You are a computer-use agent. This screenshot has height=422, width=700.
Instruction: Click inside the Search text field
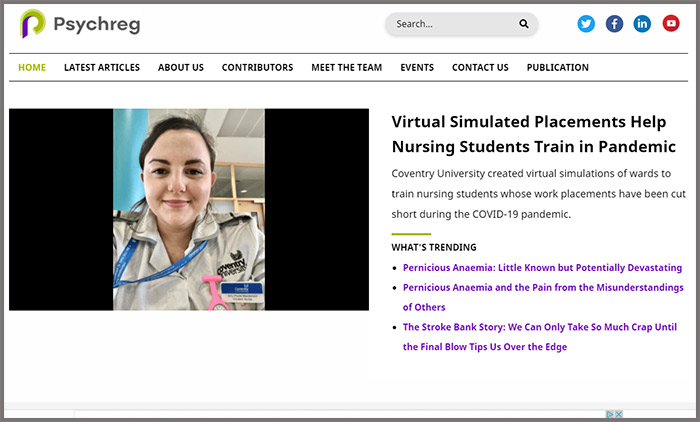coord(450,24)
